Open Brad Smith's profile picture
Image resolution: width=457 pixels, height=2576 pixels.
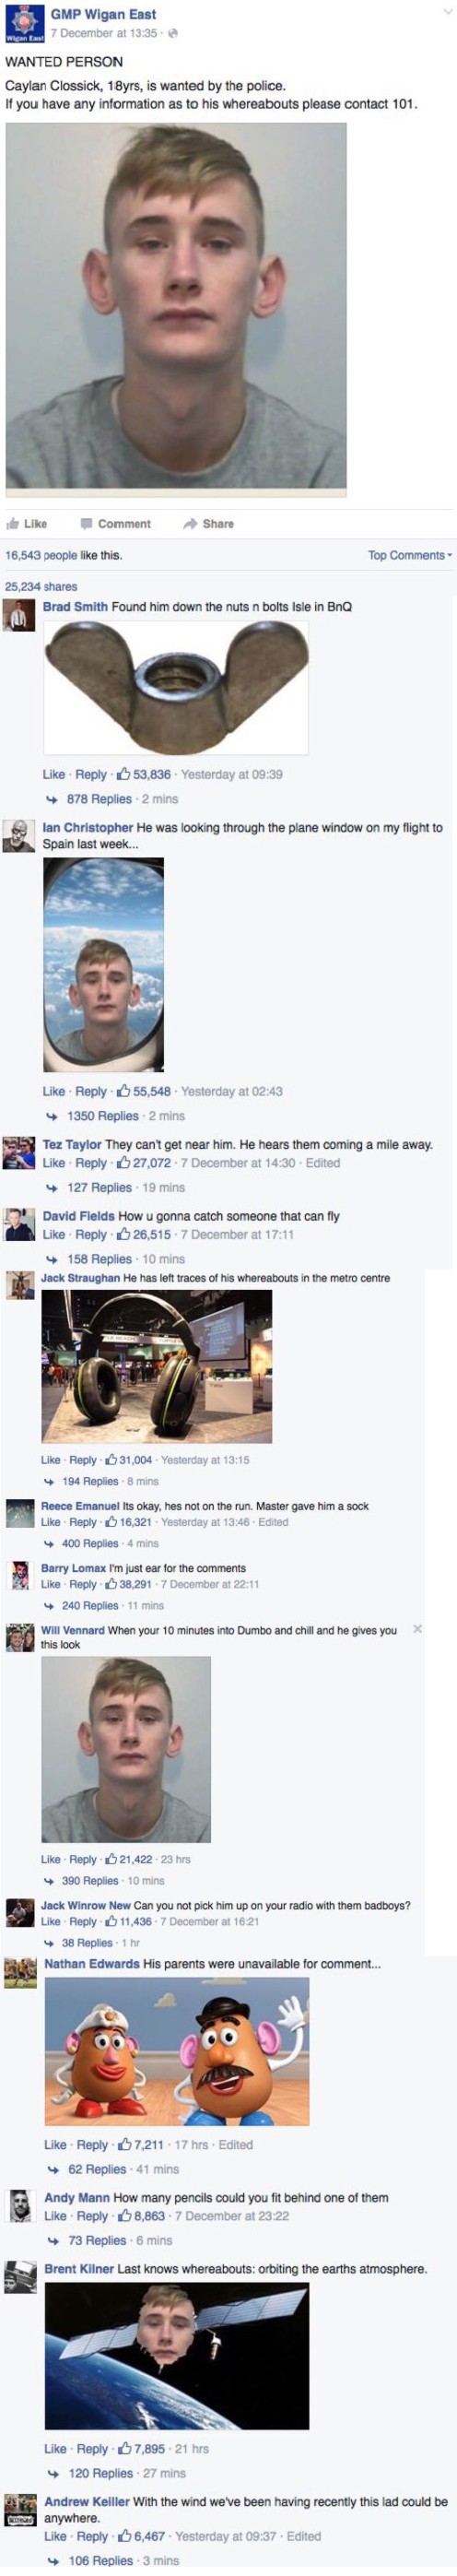click(19, 615)
